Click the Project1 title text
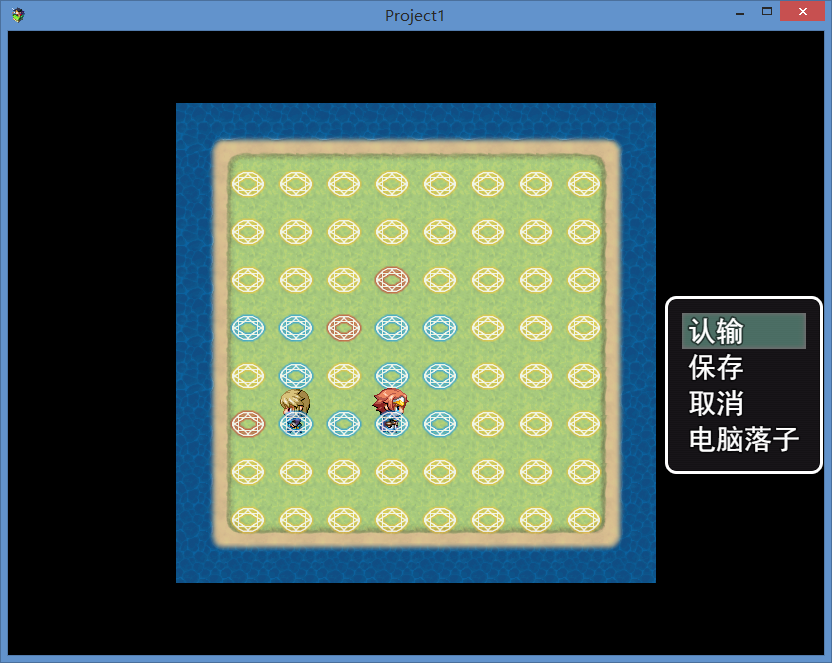Image resolution: width=832 pixels, height=663 pixels. (x=414, y=16)
